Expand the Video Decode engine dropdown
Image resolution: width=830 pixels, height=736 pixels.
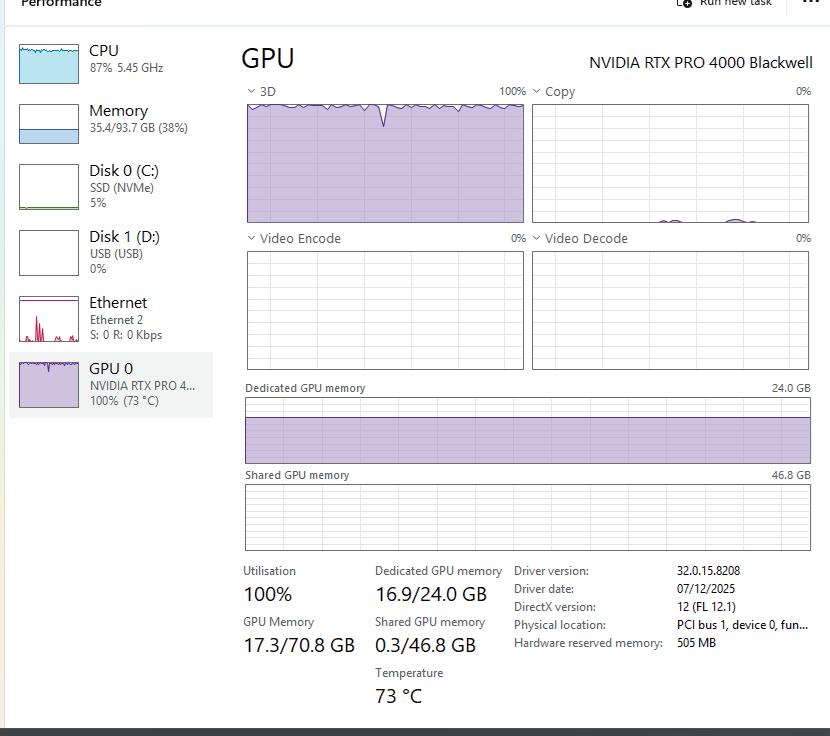537,238
